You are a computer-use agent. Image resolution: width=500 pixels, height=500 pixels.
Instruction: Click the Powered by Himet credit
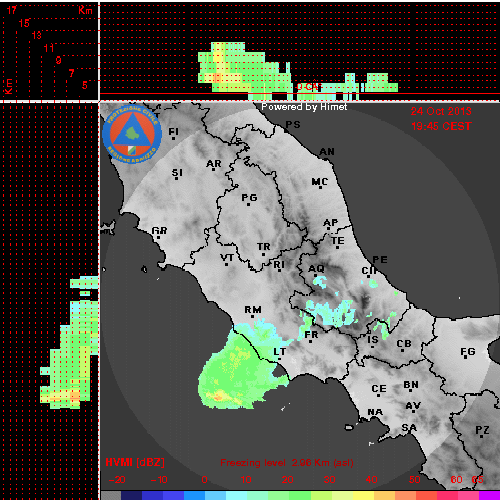(304, 107)
